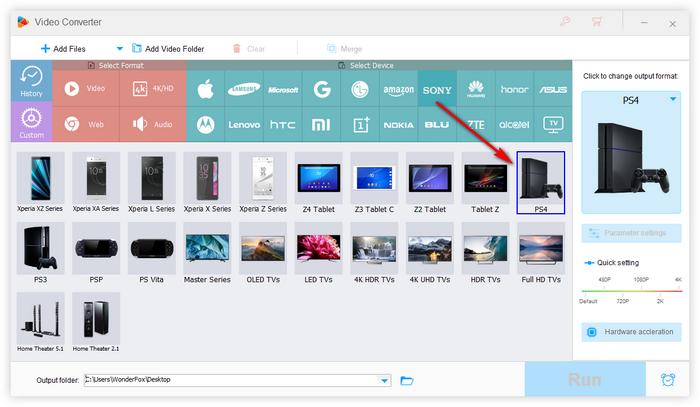Expand the output folder path dropdown
This screenshot has height=407, width=700.
point(384,380)
